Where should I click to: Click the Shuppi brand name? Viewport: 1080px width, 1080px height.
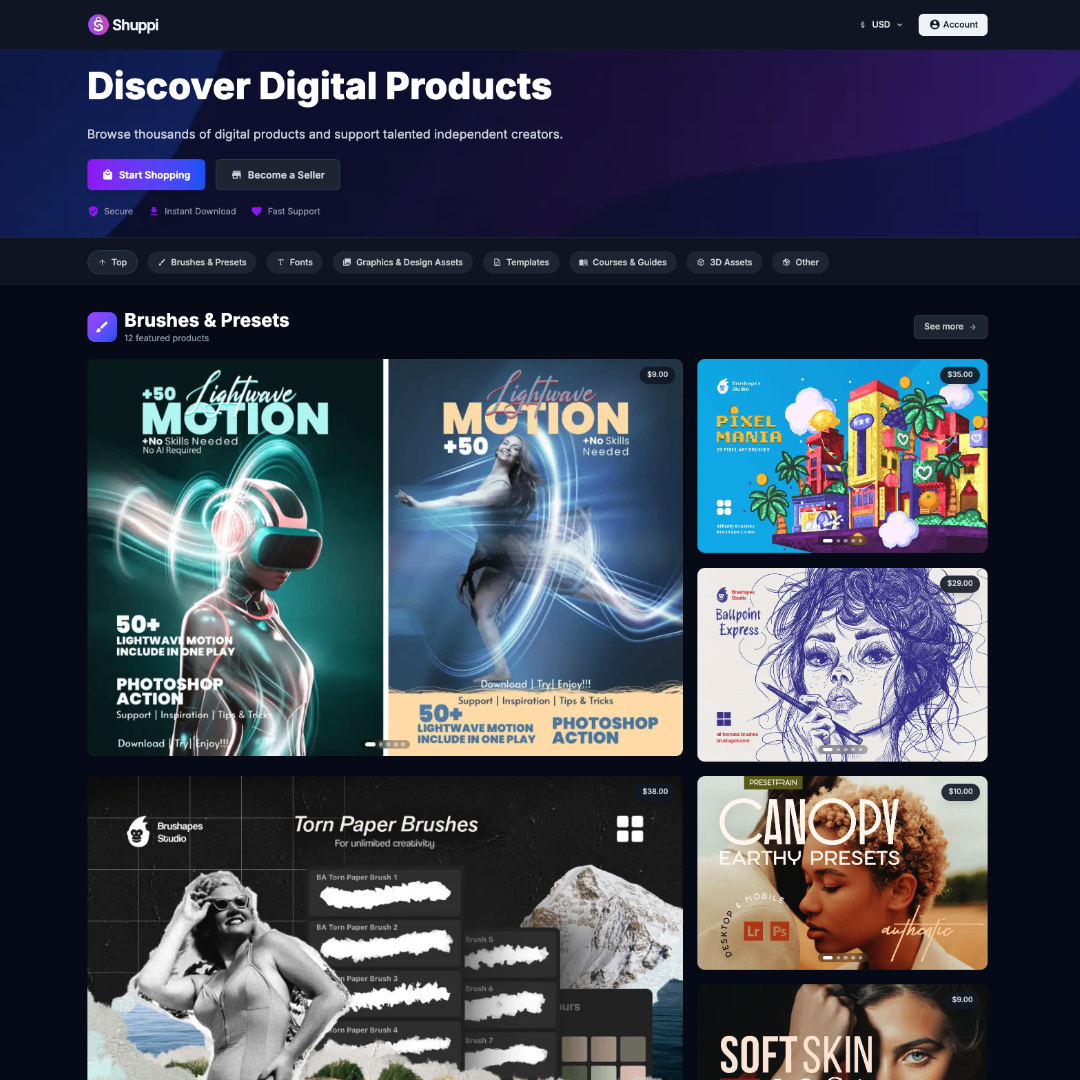135,25
